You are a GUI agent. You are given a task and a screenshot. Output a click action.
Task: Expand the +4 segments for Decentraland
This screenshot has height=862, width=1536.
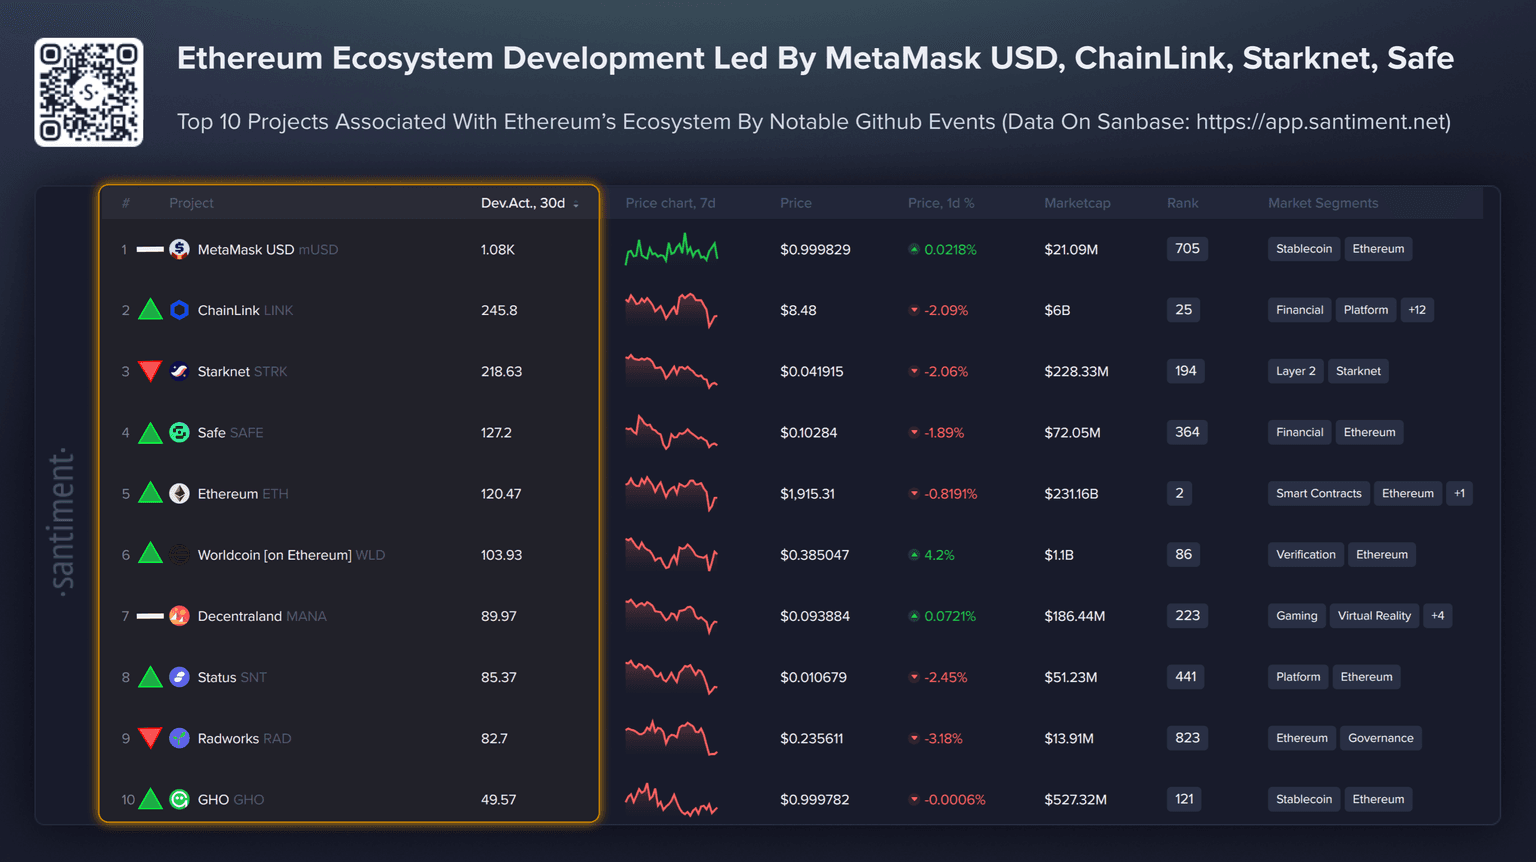[x=1437, y=616]
